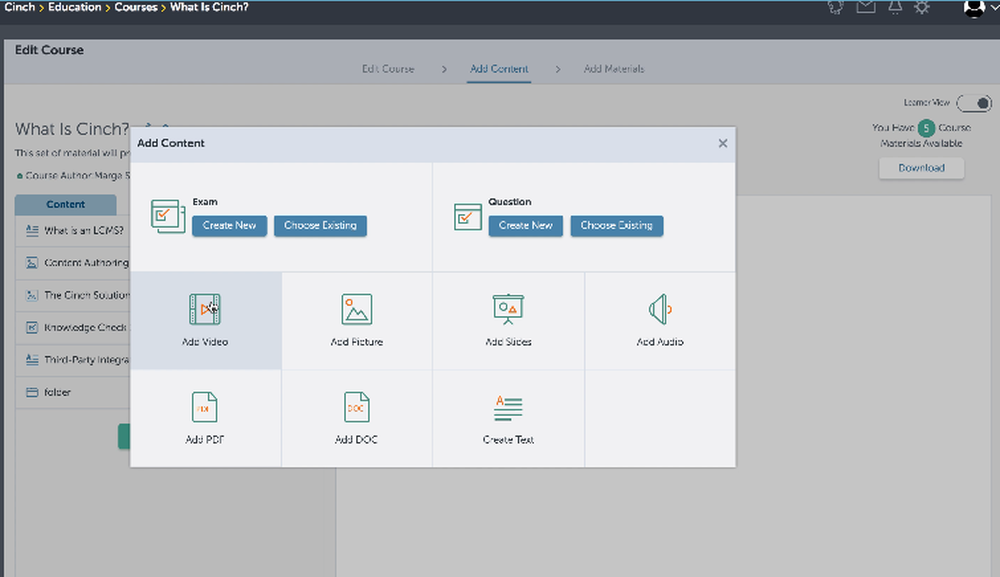This screenshot has width=1000, height=577.
Task: Choose the Add Slides icon
Action: coord(508,309)
